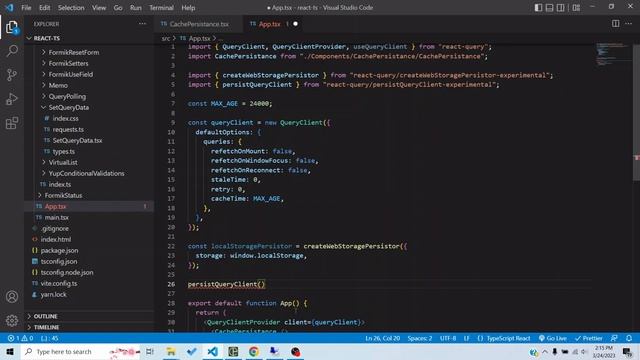Toggle the Primary Side Bar
This screenshot has height=360, width=640.
pos(538,7)
